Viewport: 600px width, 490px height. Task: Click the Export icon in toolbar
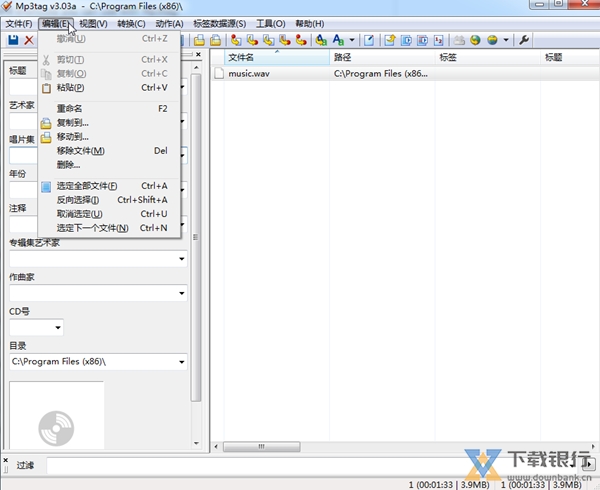[x=390, y=40]
